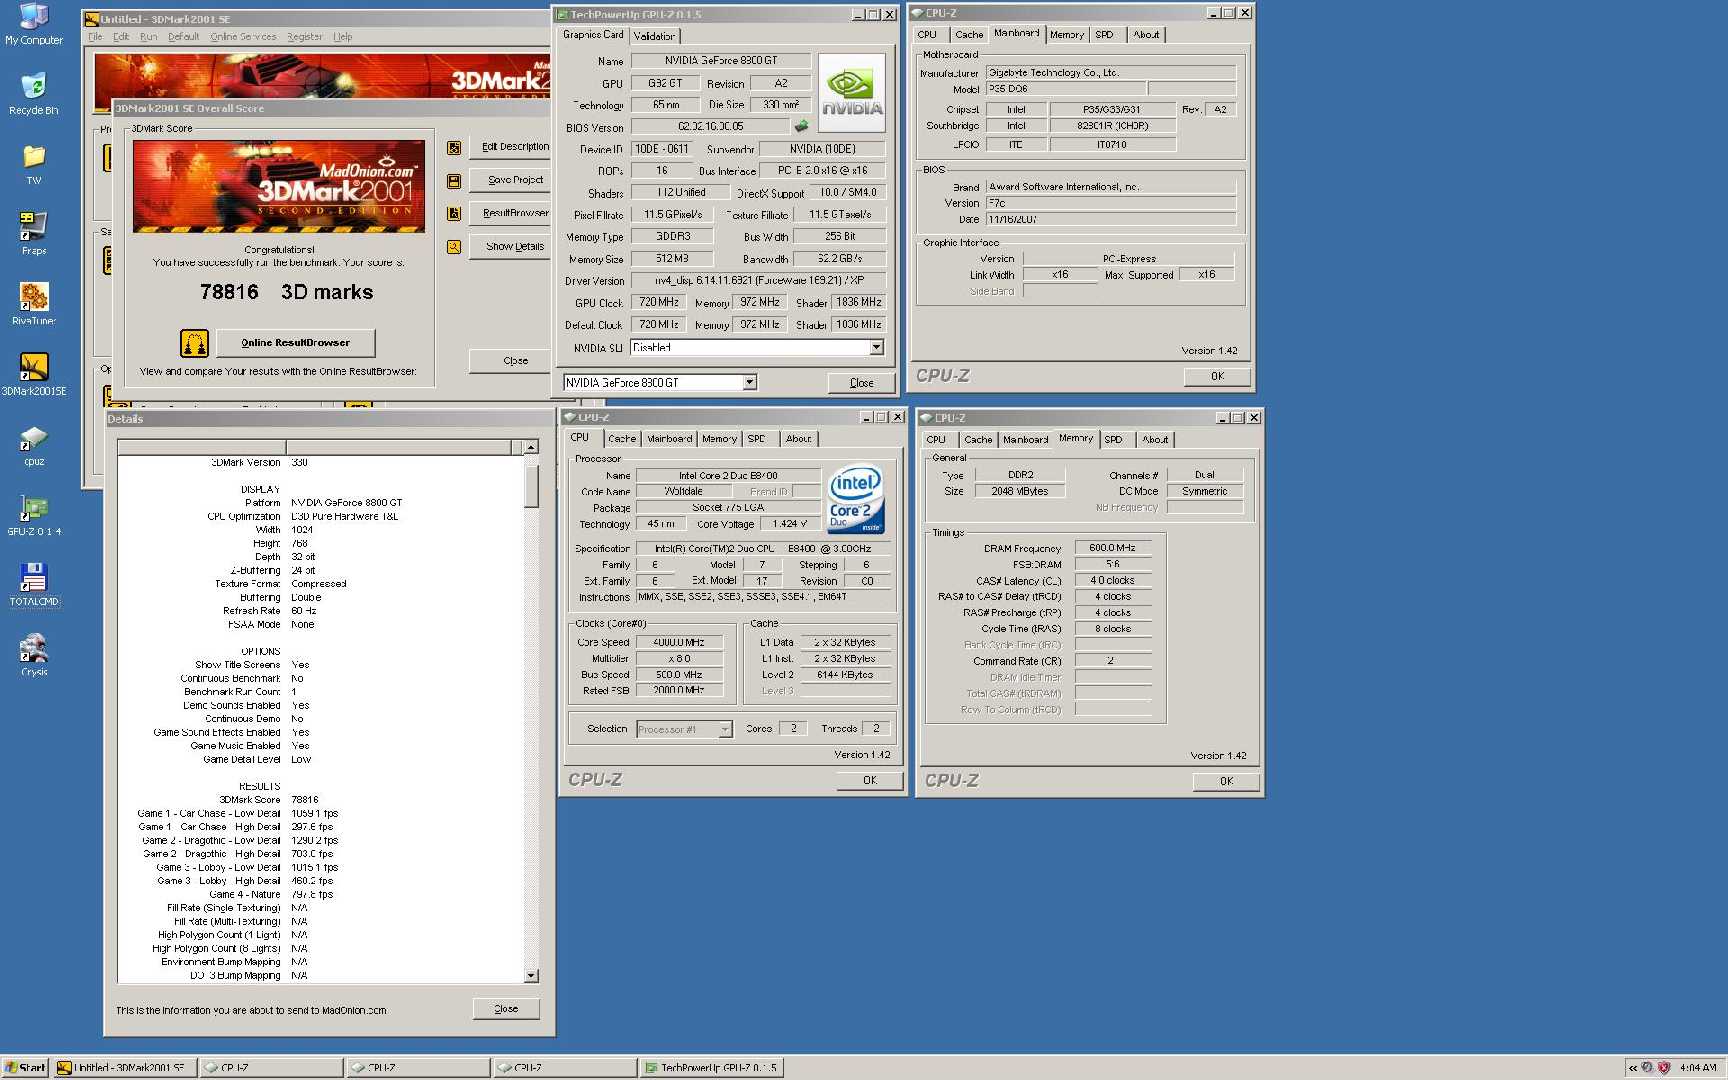Screen dimensions: 1728x1080
Task: Open the Help menu in 3DMark2001
Action: [x=343, y=36]
